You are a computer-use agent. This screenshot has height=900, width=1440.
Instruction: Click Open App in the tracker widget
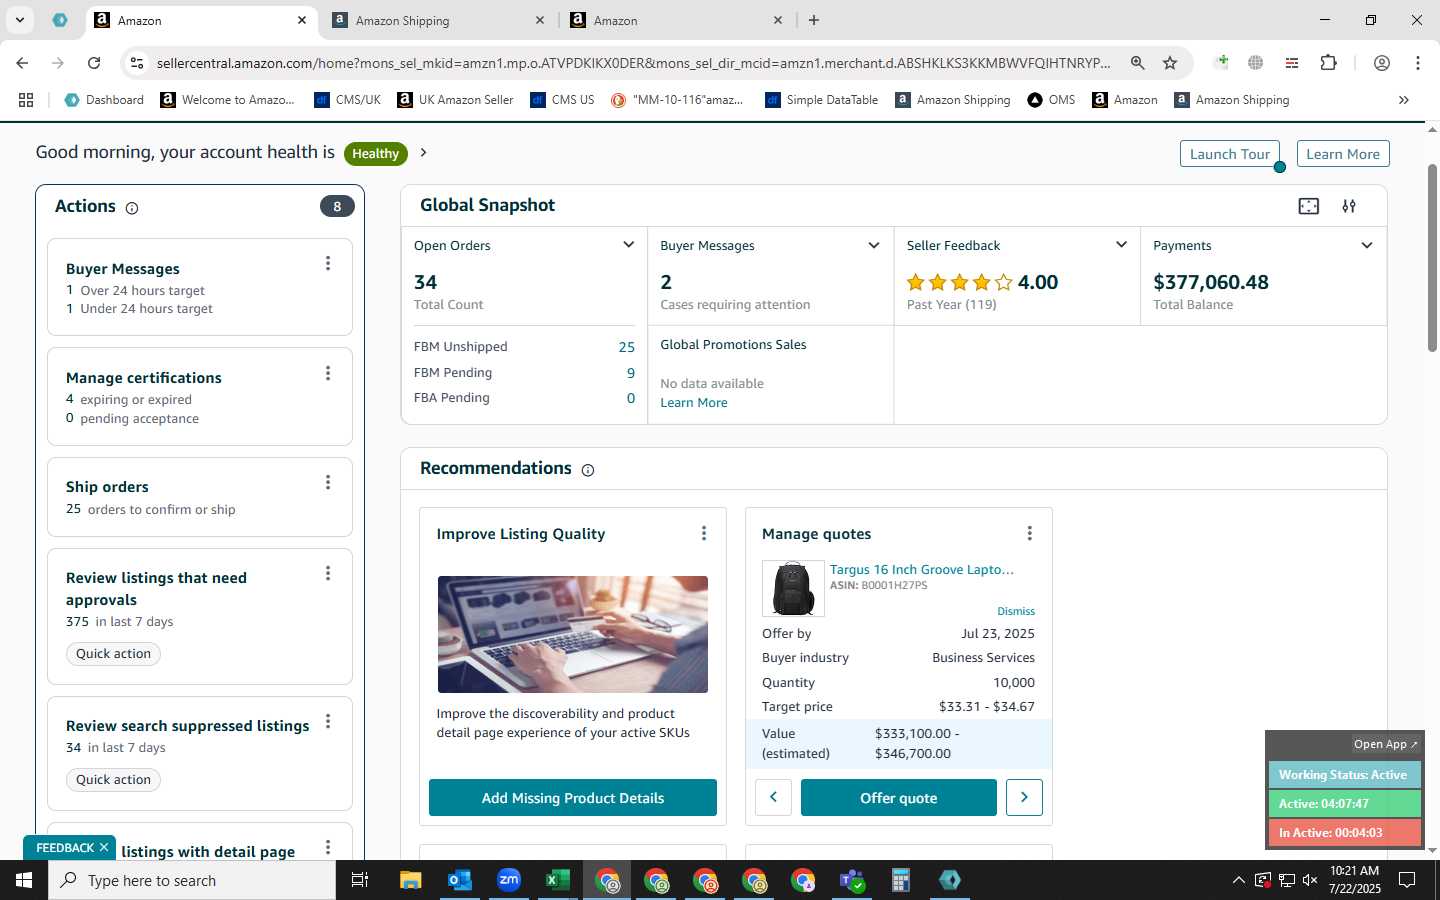(1385, 744)
